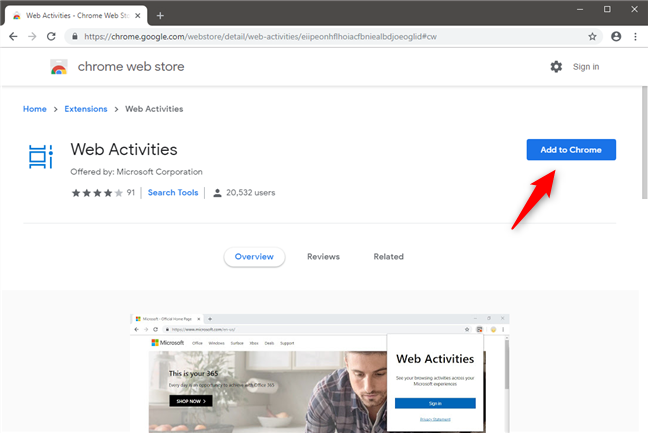The width and height of the screenshot is (648, 433).
Task: Open the extension preview screenshot
Action: pyautogui.click(x=319, y=374)
